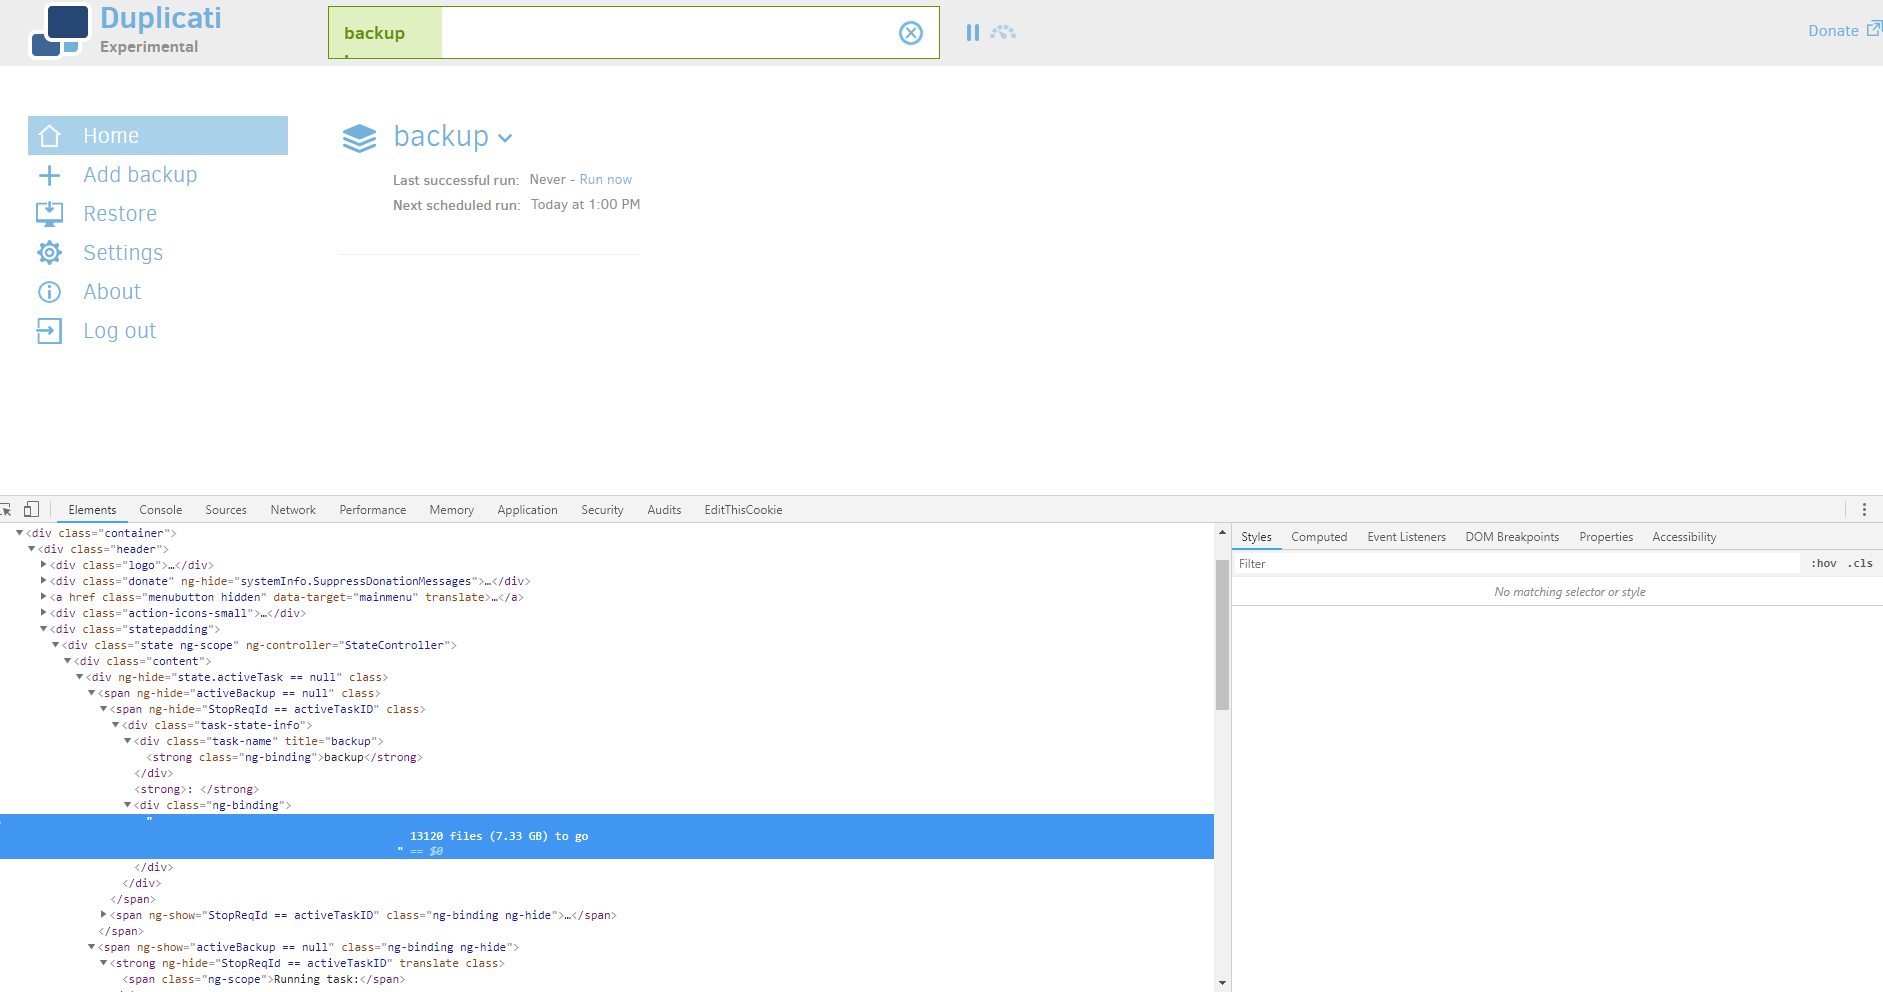The image size is (1883, 992).
Task: Open the Computed styles tab
Action: [1319, 536]
